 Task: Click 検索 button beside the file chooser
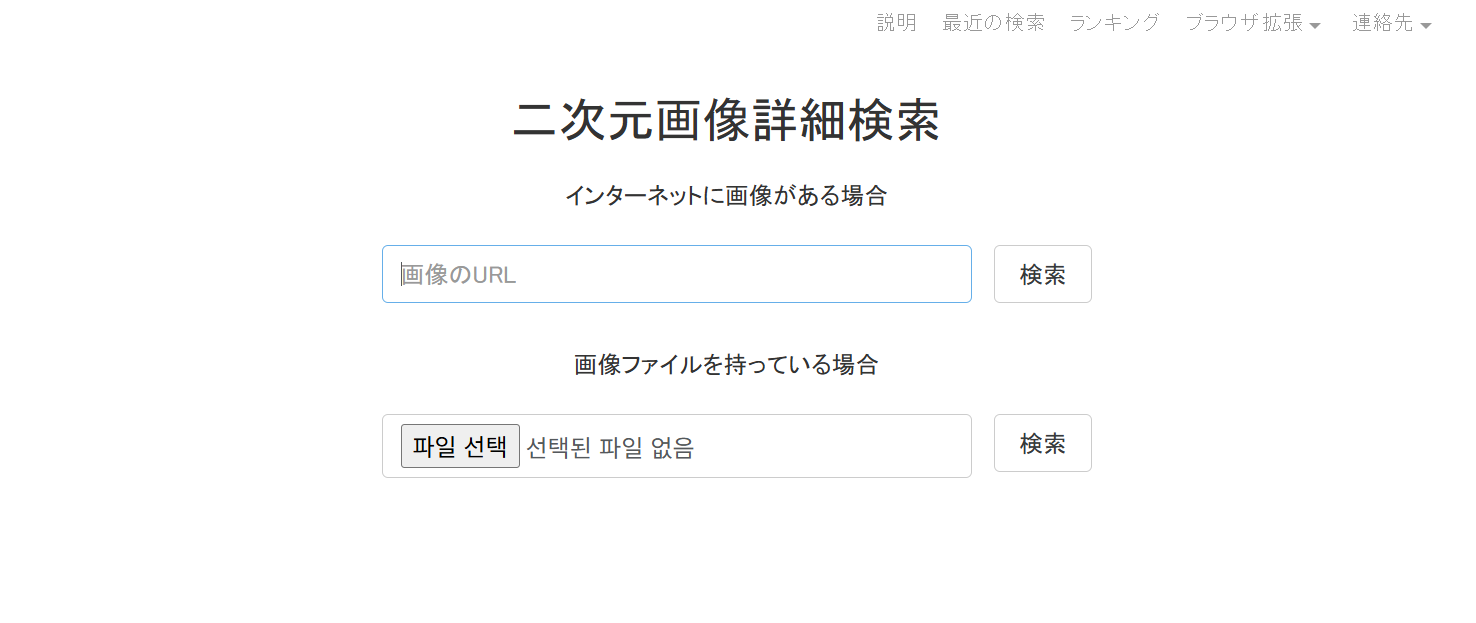(x=1043, y=443)
